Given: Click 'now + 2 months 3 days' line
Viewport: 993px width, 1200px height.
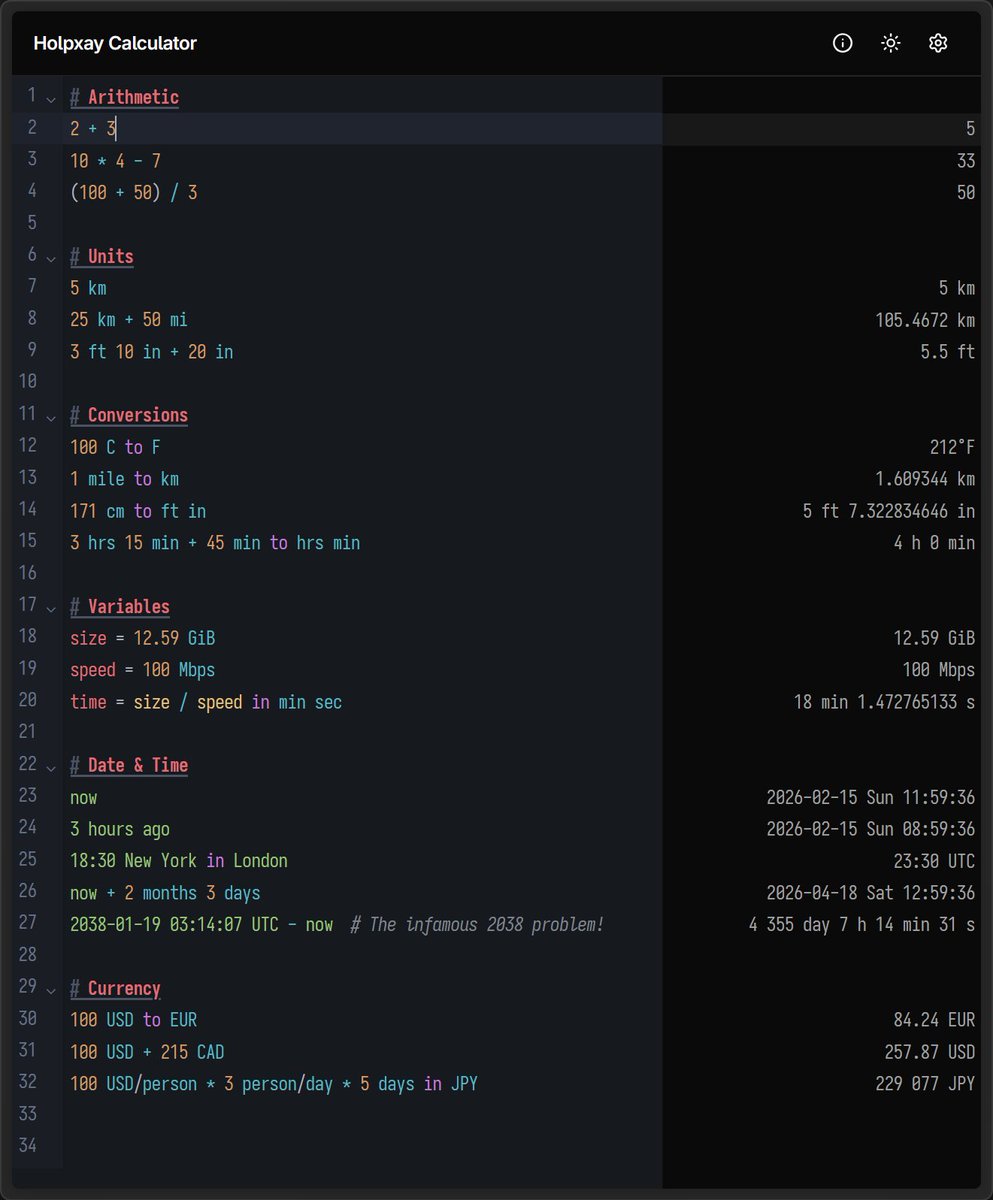Looking at the screenshot, I should [165, 893].
